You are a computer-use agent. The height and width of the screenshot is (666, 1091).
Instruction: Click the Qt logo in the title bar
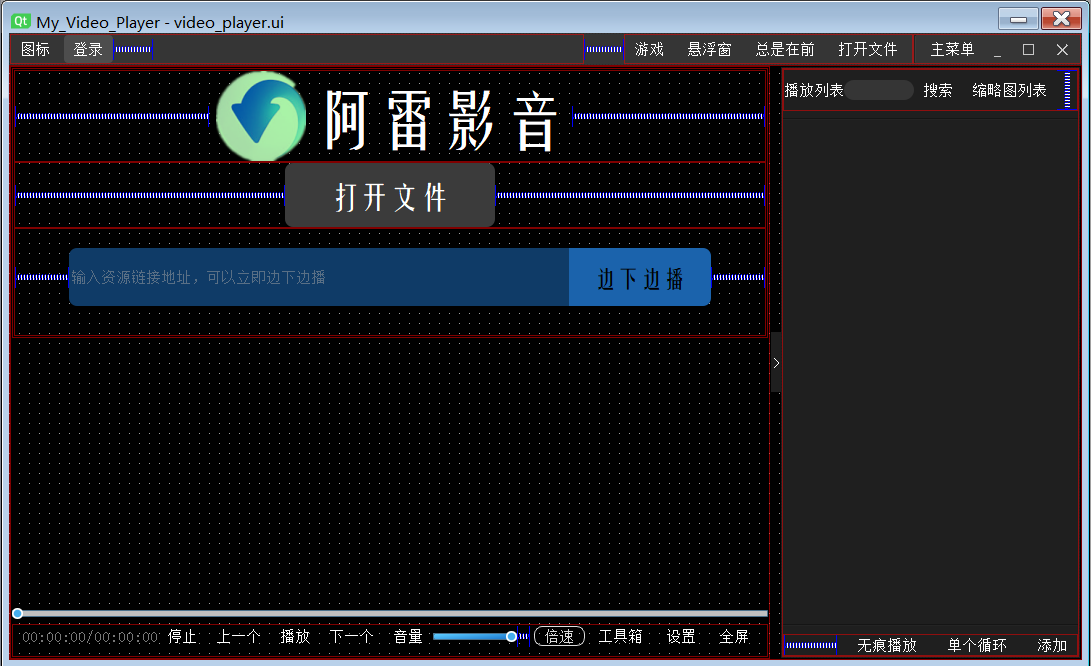point(21,21)
